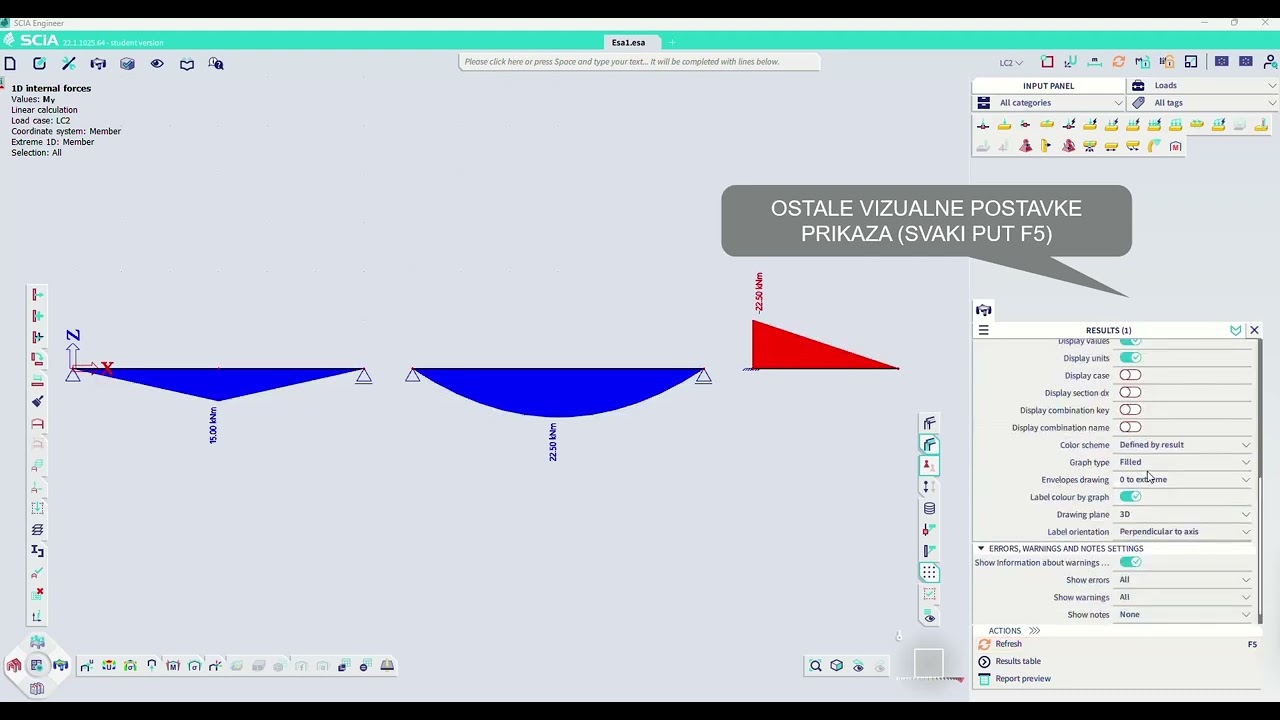
Task: Collapse Errors, warnings and notes settings section
Action: (x=981, y=549)
